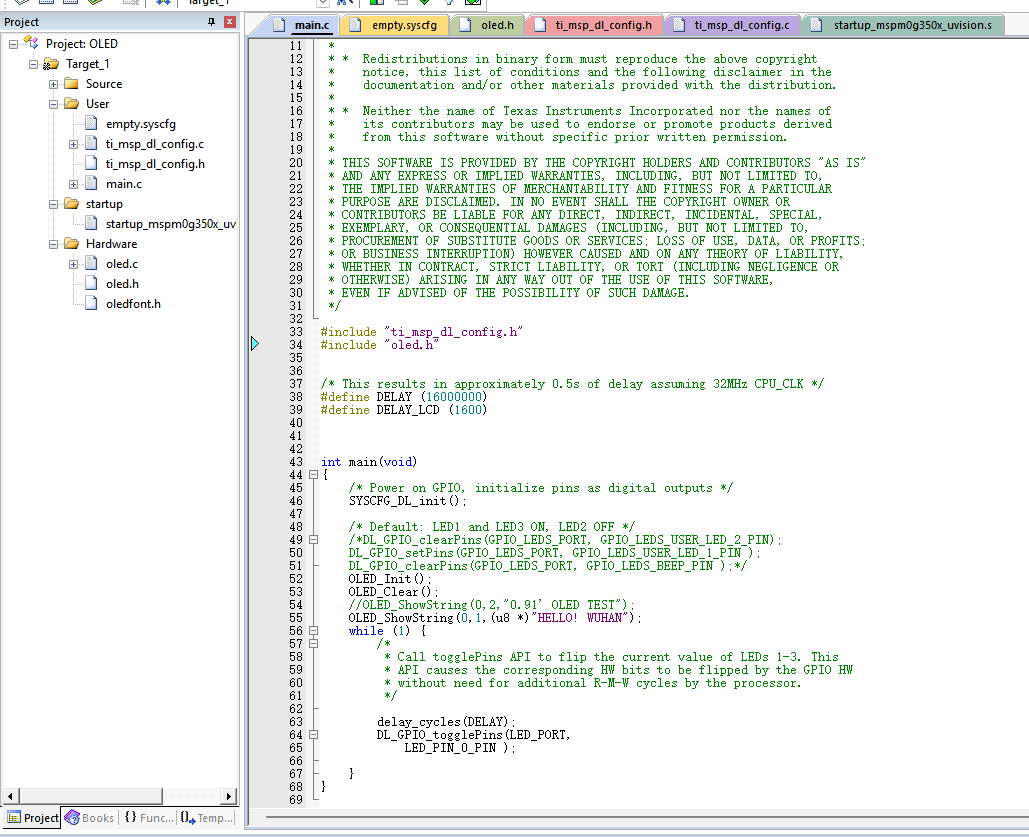The width and height of the screenshot is (1029, 837).
Task: Fold the comment block at line 49
Action: tap(314, 540)
